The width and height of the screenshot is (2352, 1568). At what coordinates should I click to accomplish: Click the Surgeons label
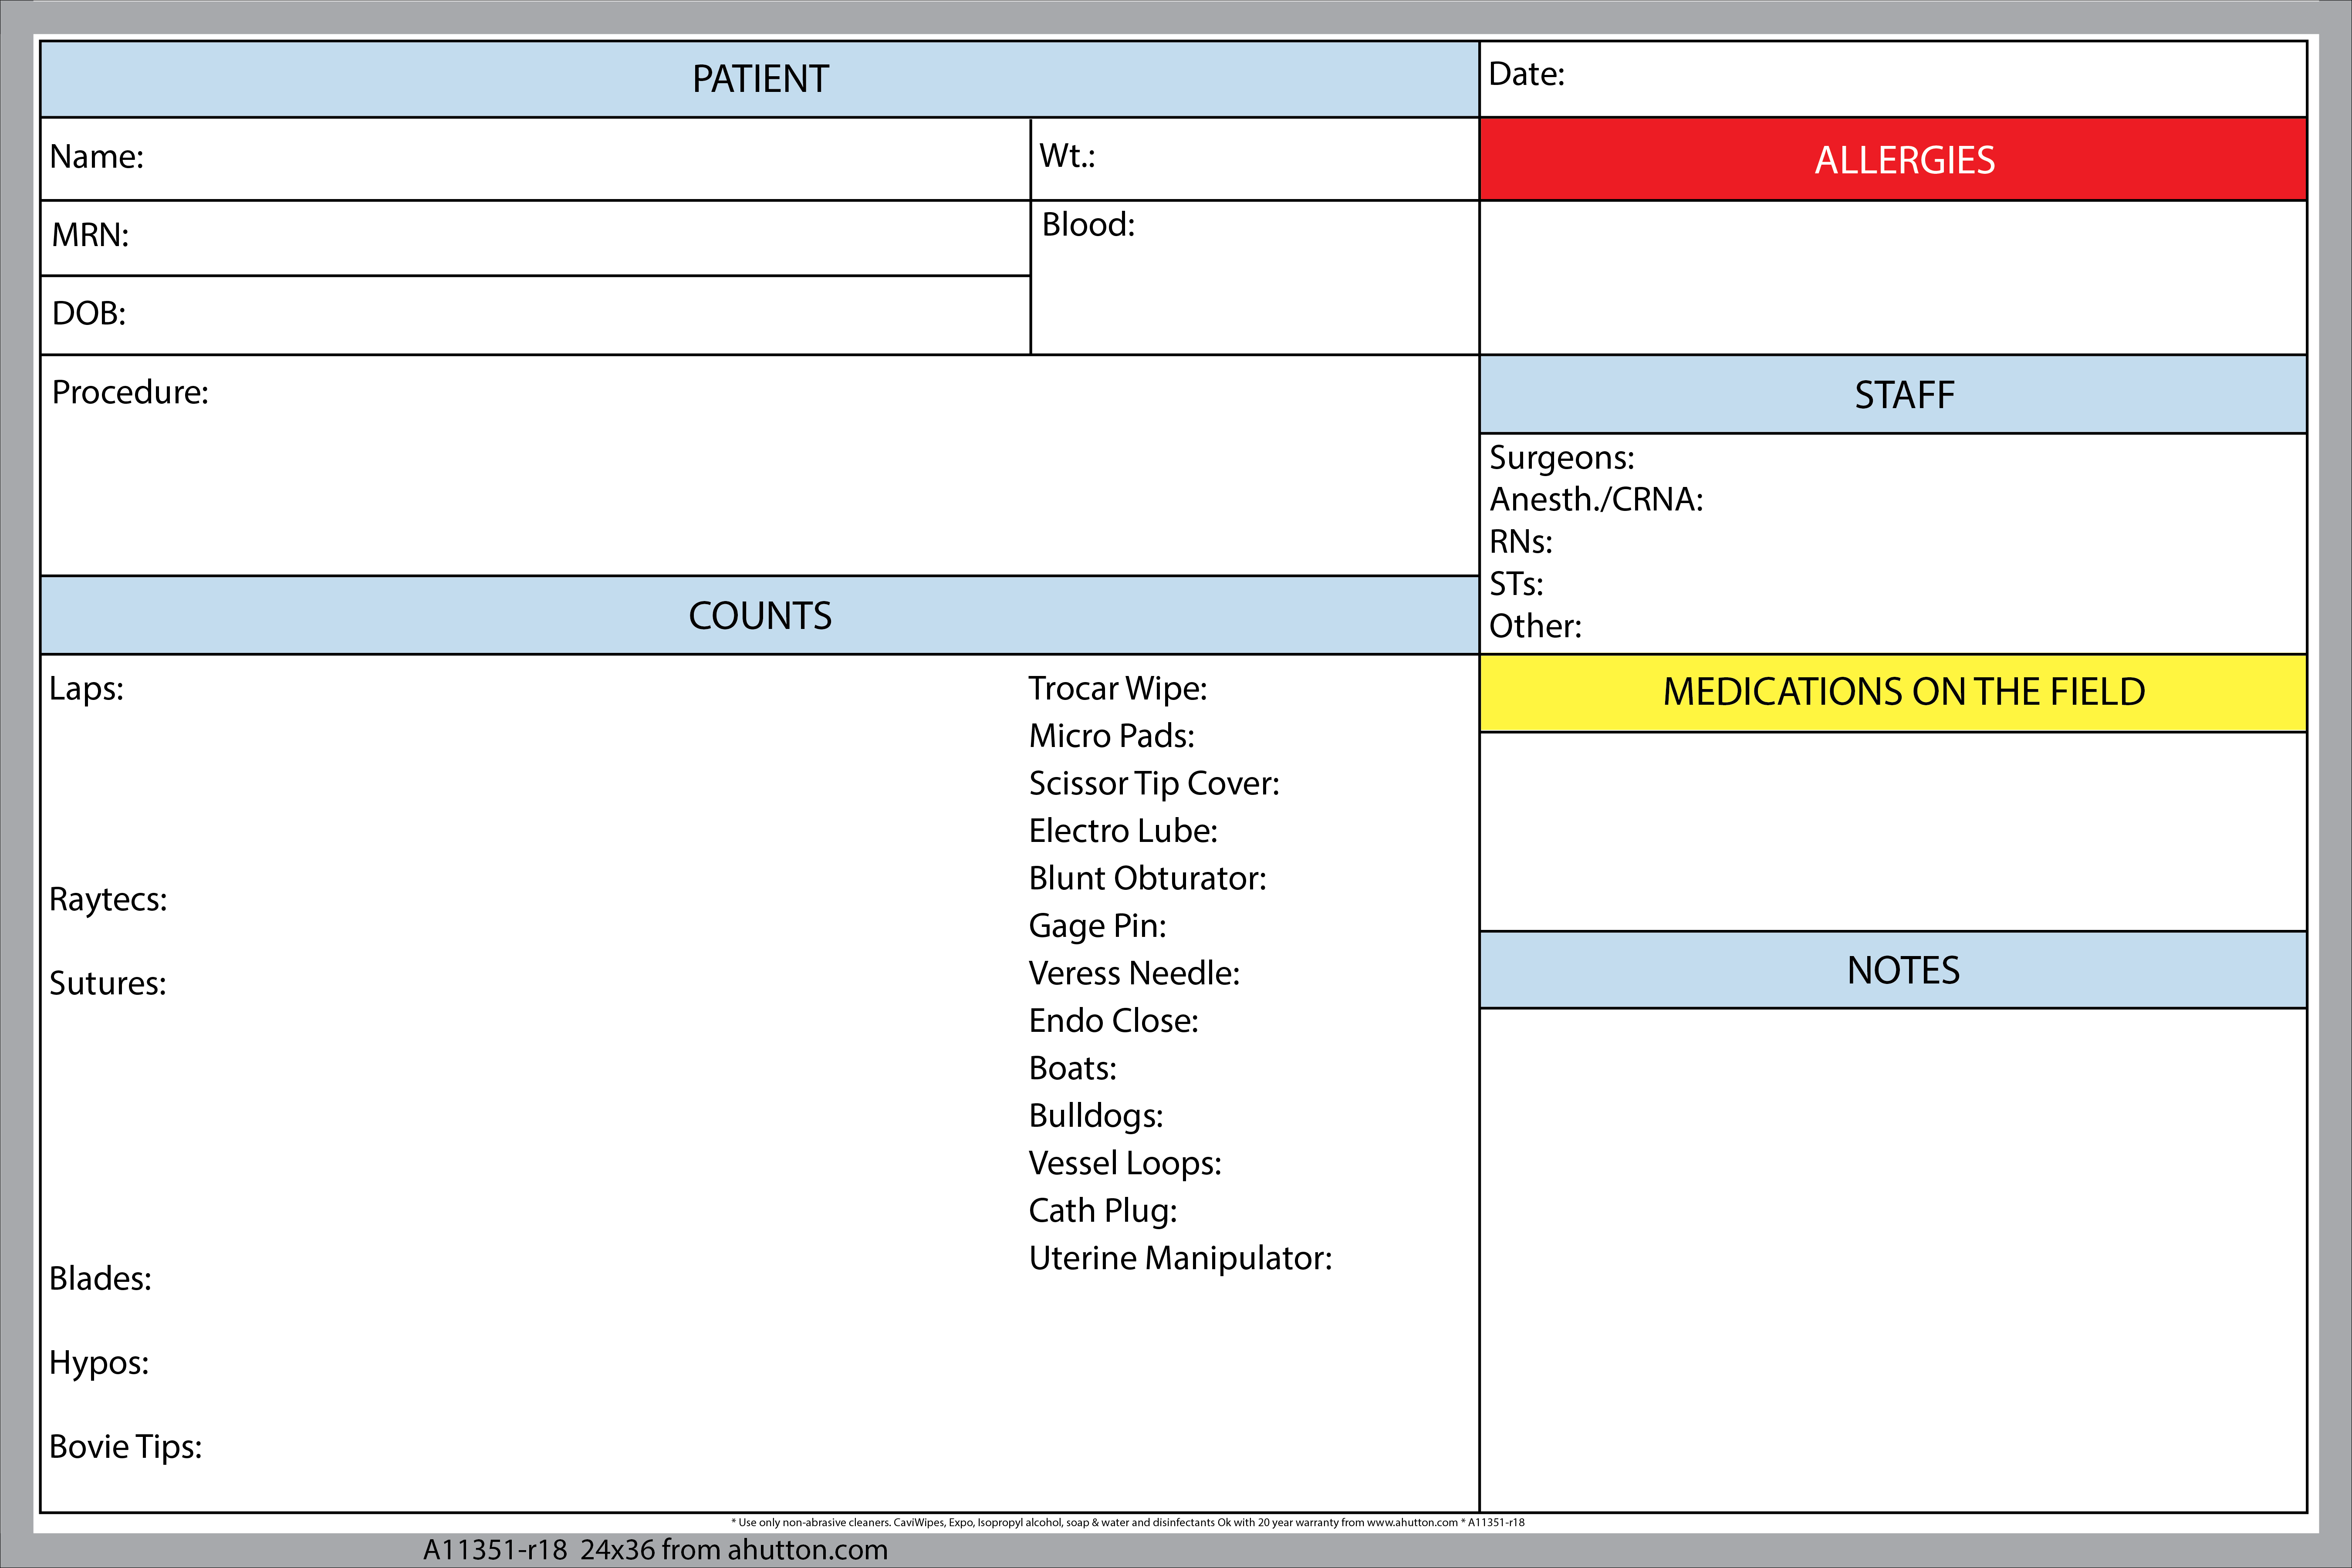pos(1561,458)
